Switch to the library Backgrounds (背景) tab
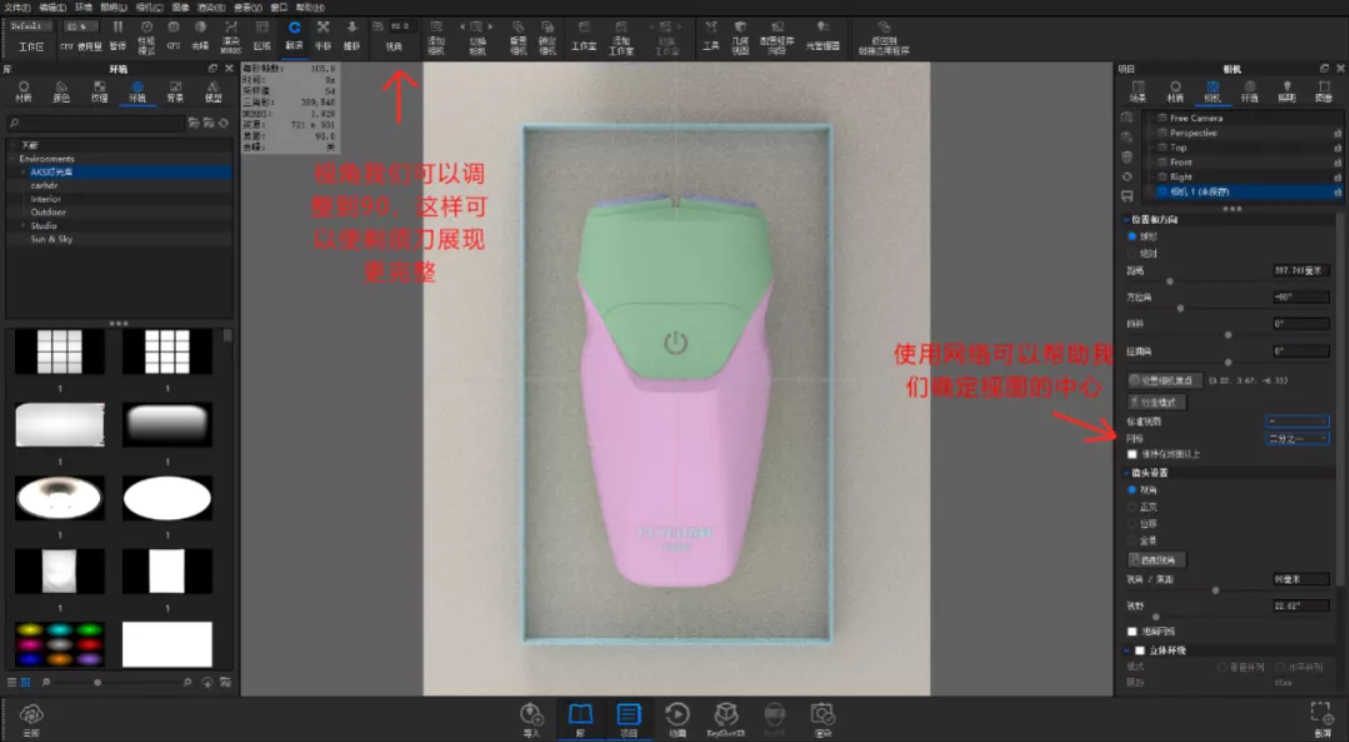Image resolution: width=1349 pixels, height=742 pixels. tap(175, 92)
